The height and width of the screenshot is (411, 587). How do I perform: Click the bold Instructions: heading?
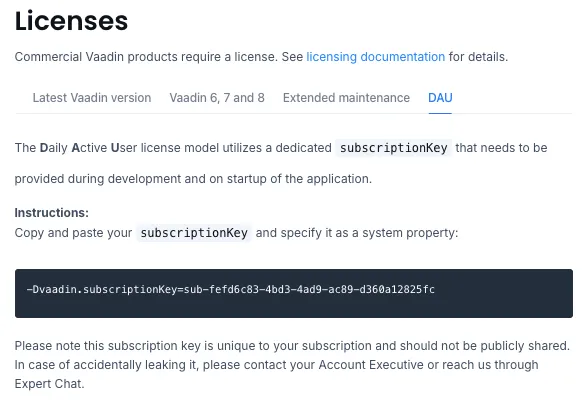52,213
